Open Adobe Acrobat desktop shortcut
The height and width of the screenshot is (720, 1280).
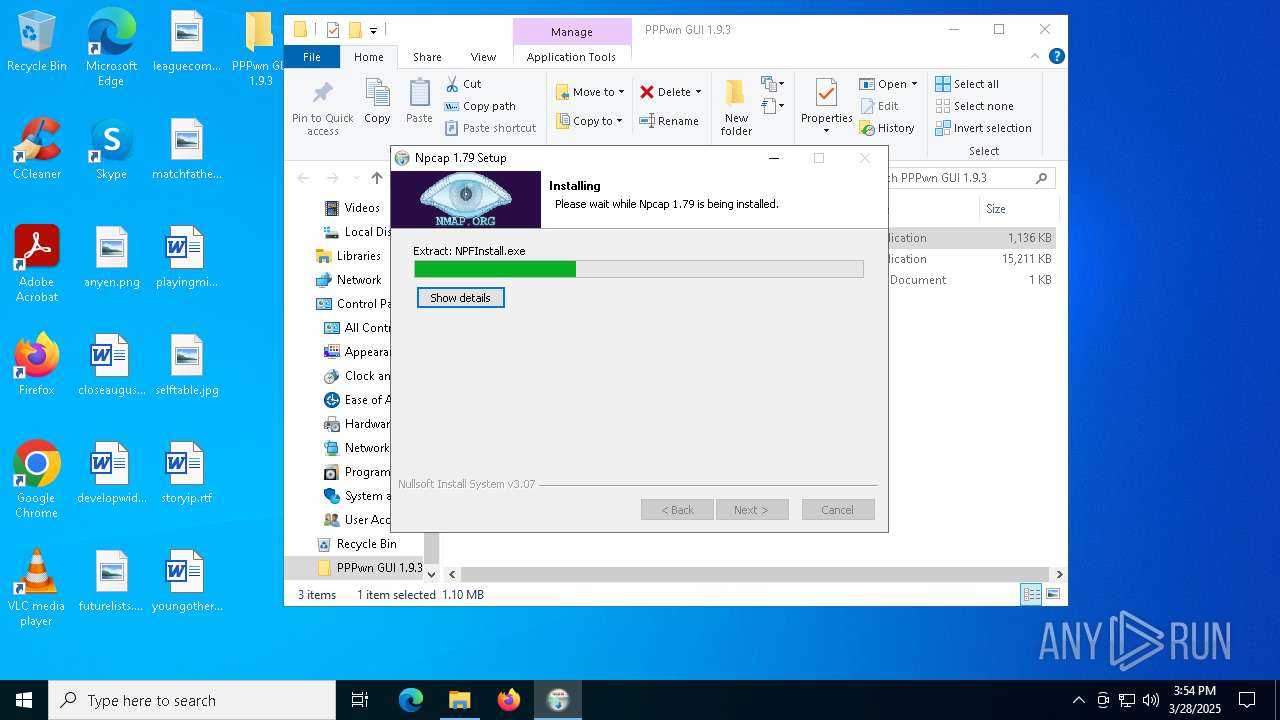(x=37, y=264)
